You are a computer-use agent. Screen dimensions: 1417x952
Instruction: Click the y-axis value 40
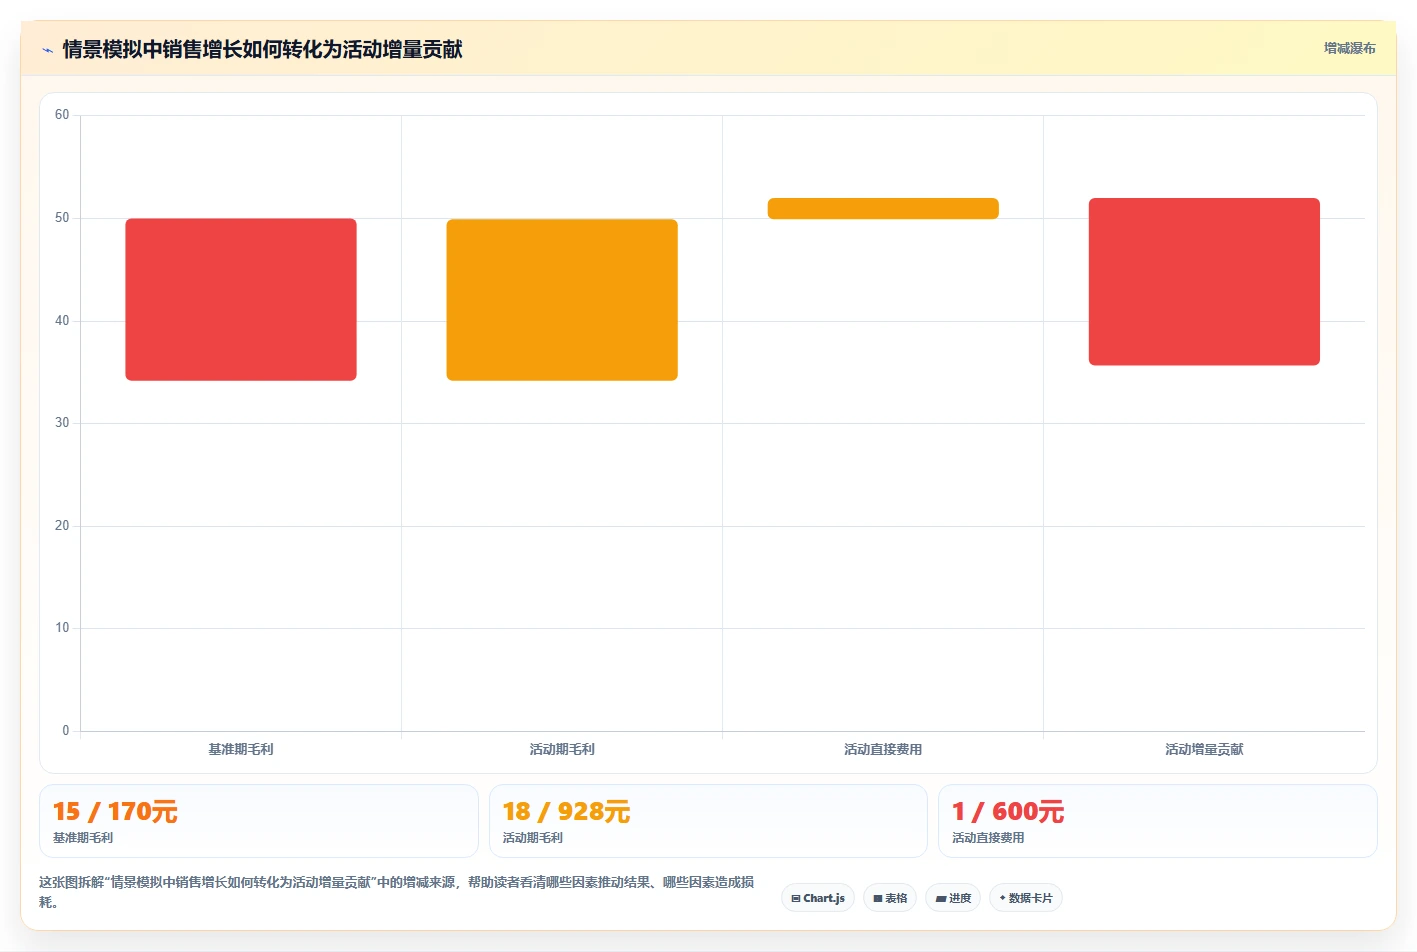(x=62, y=321)
